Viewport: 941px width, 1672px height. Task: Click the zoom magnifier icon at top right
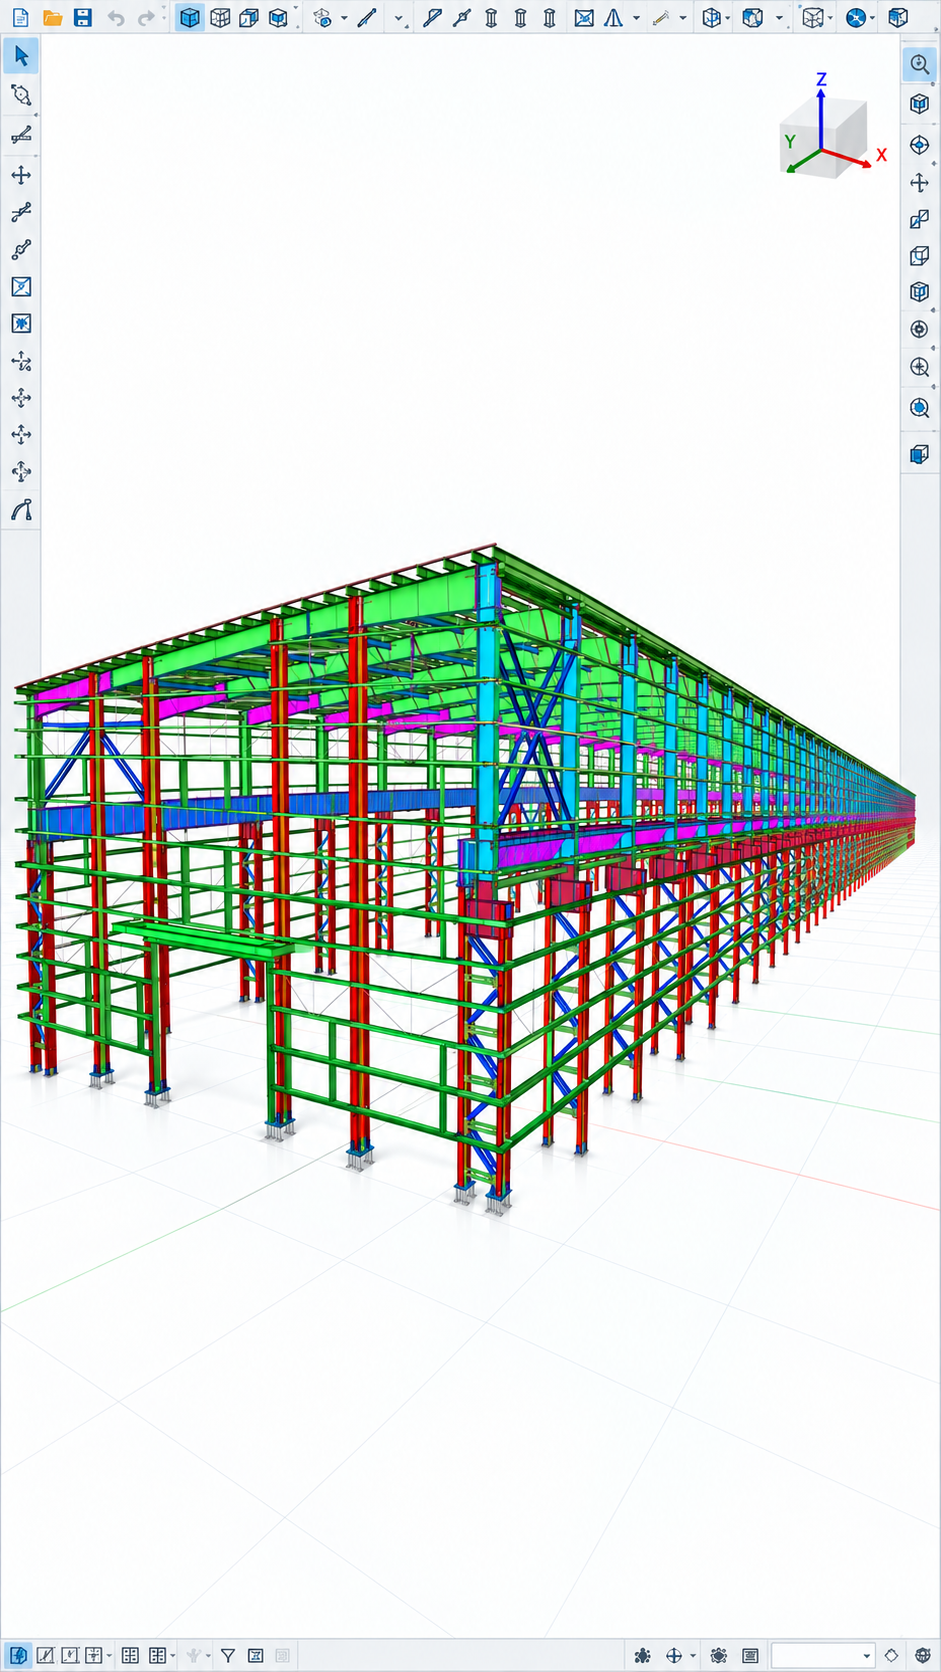[919, 64]
